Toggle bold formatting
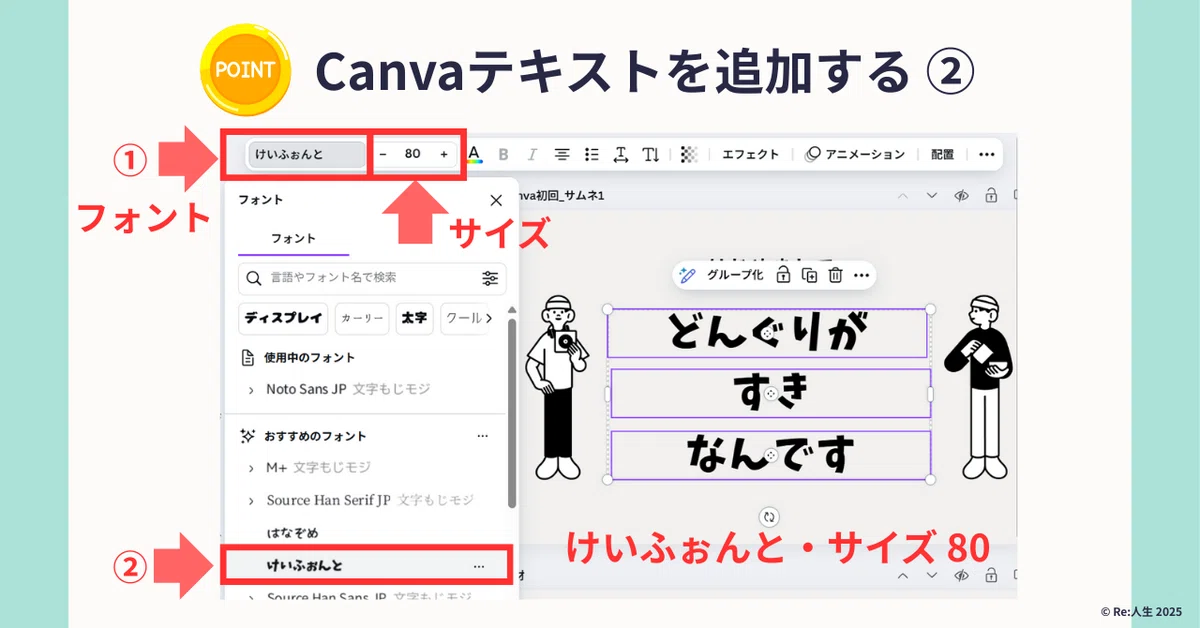Screen dimensions: 1200x628 coord(504,154)
